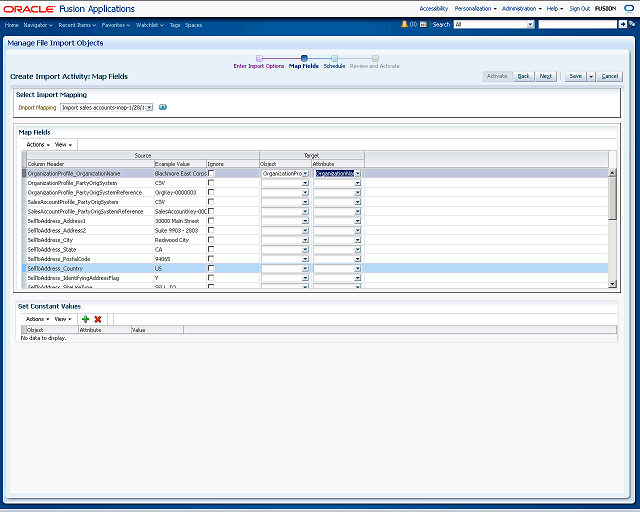Click the Enter Import Options step icon
640x512 pixels.
(259, 58)
